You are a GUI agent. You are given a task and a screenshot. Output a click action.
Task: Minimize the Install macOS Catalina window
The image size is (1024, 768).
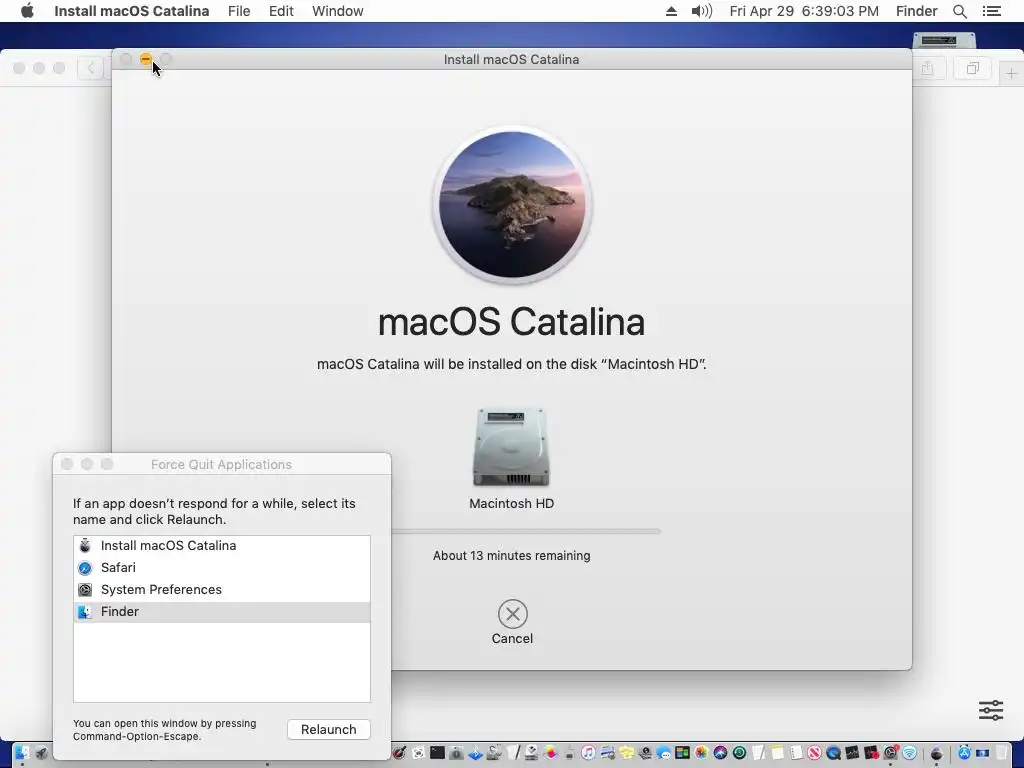(x=146, y=59)
